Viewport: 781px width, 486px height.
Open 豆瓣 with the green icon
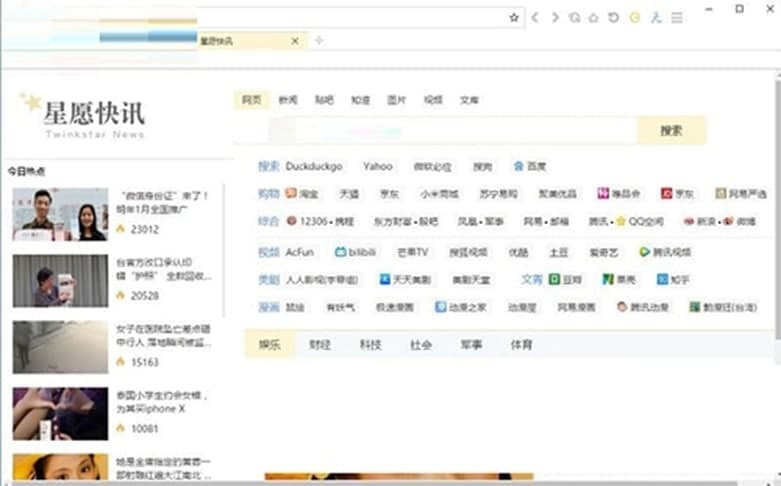(x=565, y=279)
